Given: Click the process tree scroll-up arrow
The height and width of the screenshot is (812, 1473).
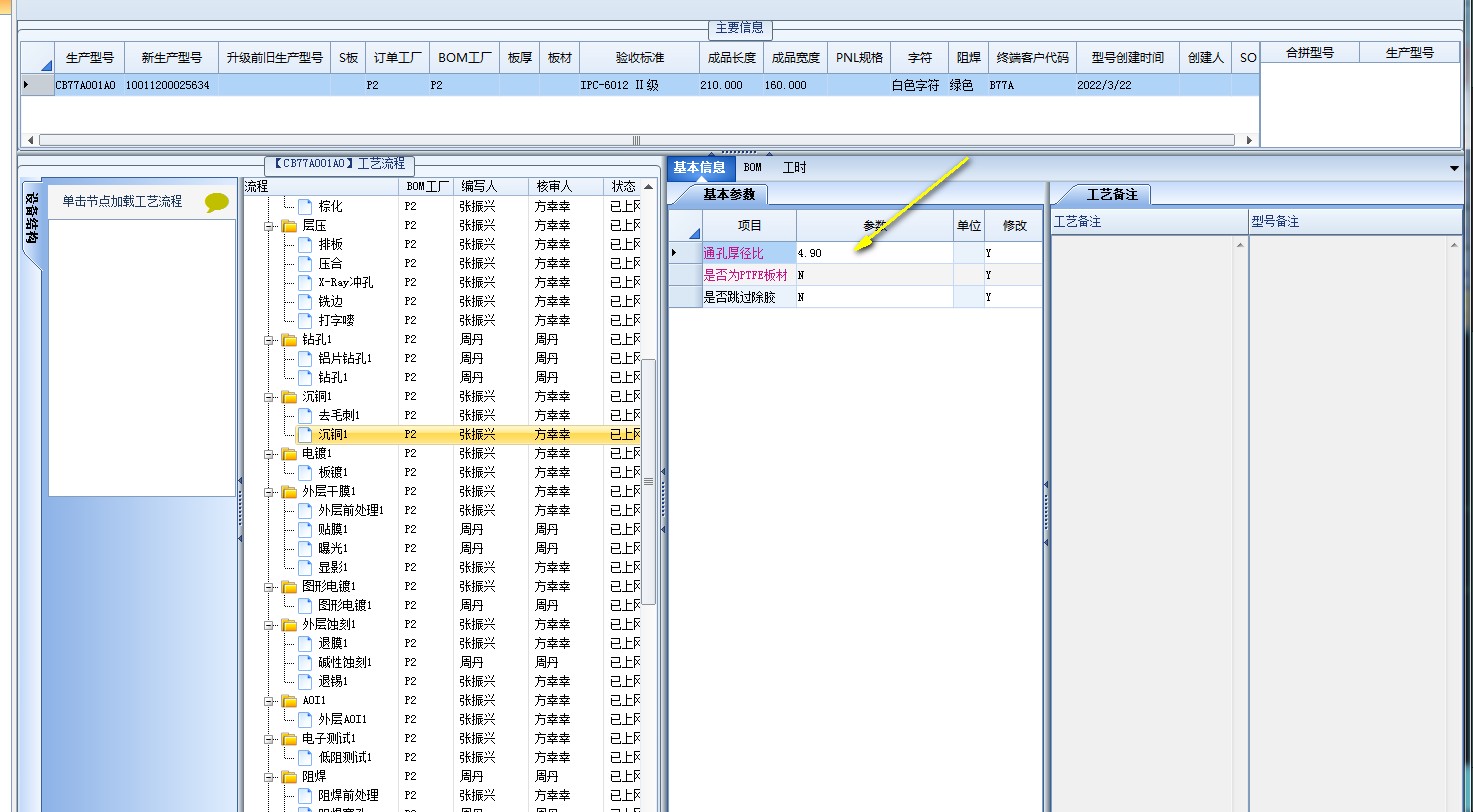Looking at the screenshot, I should click(648, 187).
